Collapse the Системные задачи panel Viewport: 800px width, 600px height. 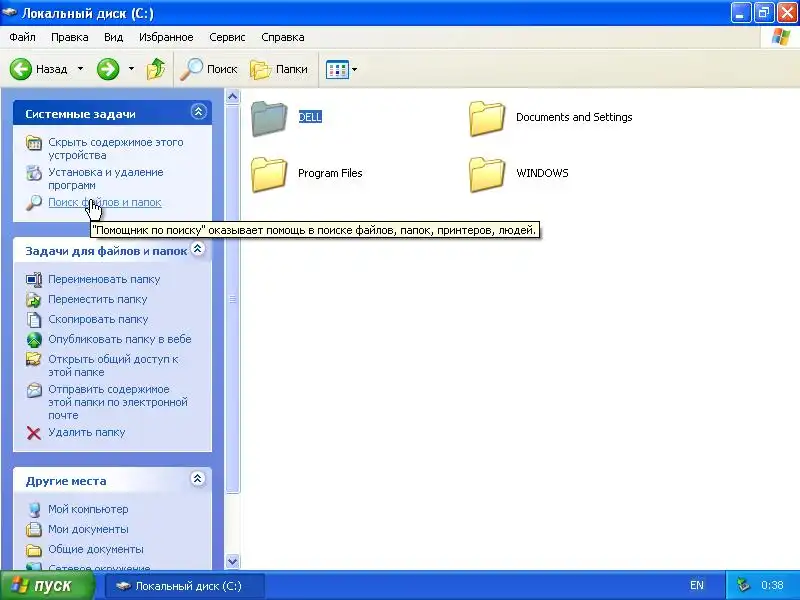click(x=198, y=111)
